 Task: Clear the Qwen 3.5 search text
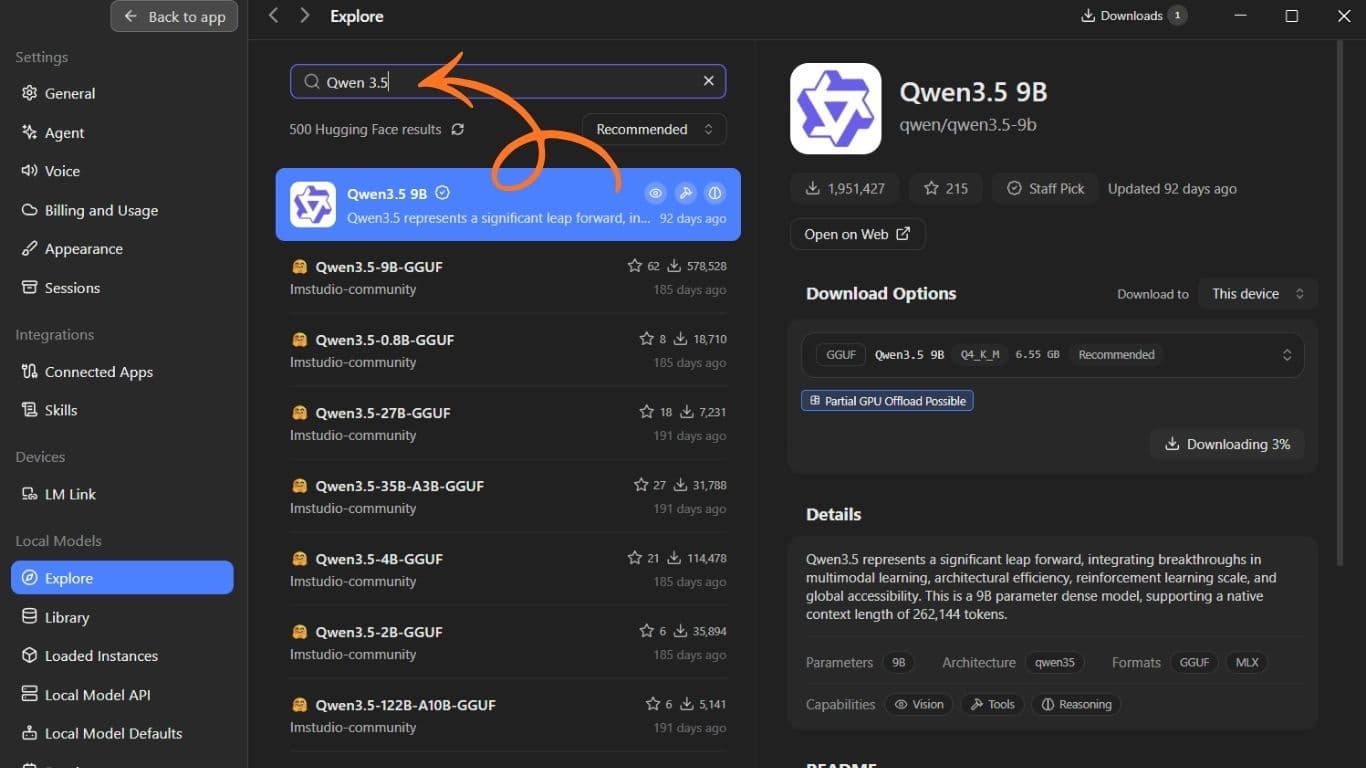(708, 81)
